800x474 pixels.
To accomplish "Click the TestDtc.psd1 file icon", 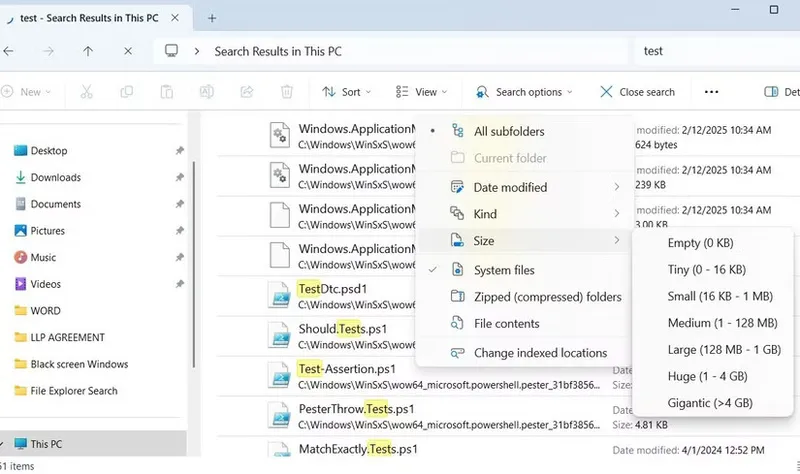I will pyautogui.click(x=280, y=295).
